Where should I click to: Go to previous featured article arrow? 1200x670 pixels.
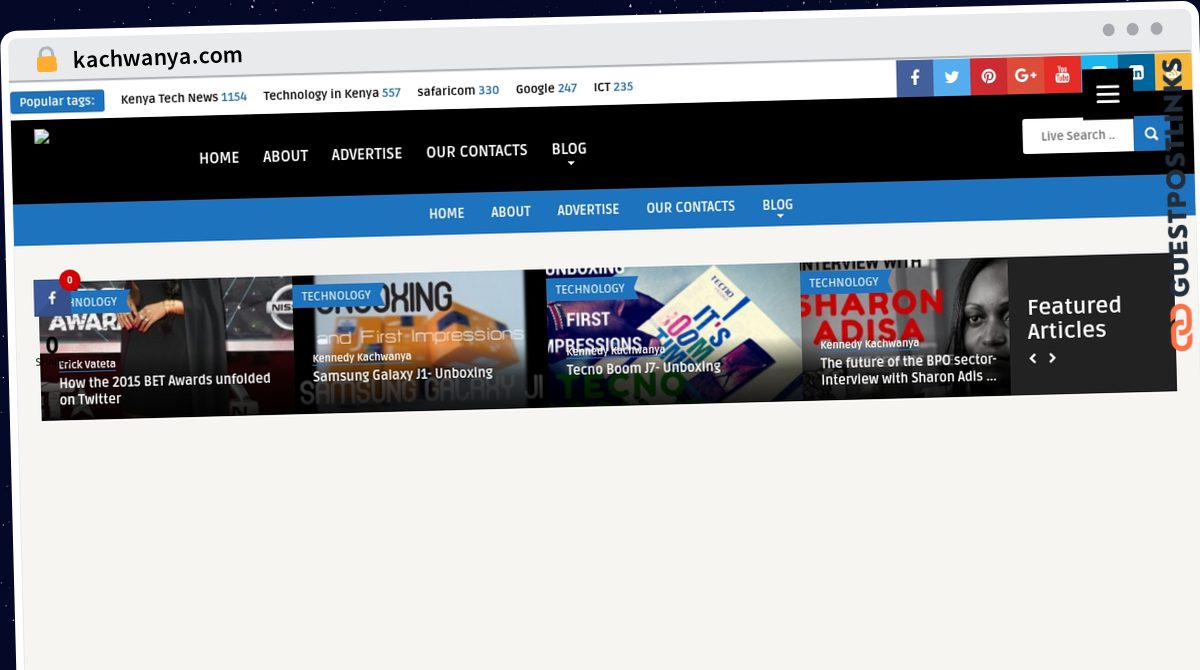1033,358
